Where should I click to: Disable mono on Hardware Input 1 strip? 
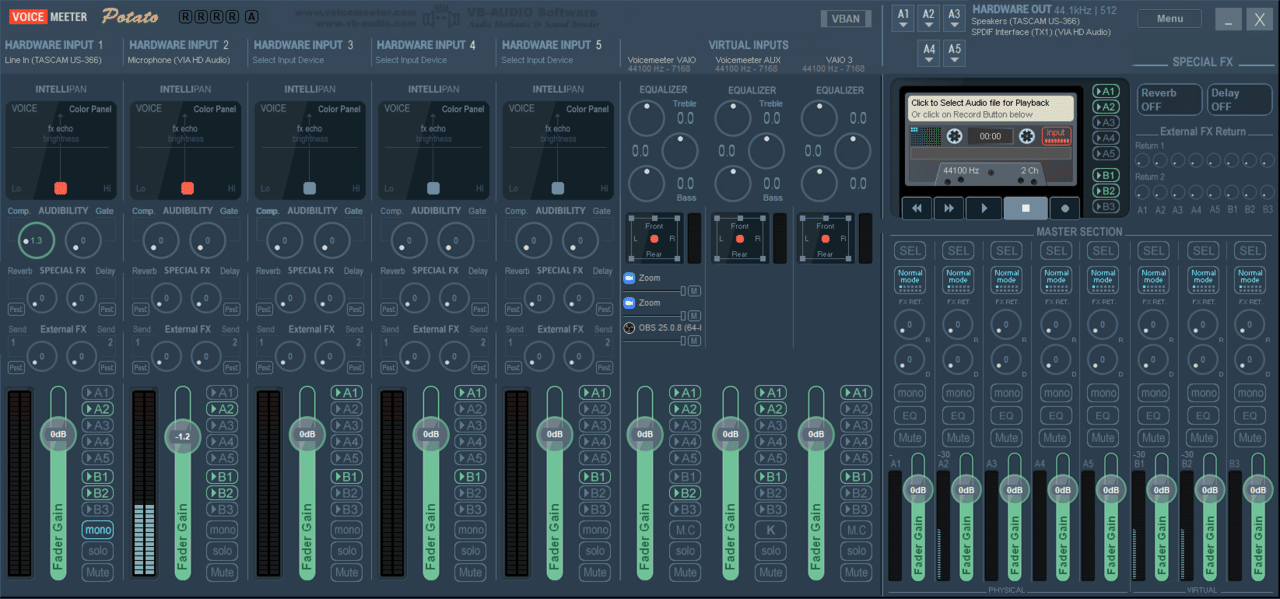98,530
